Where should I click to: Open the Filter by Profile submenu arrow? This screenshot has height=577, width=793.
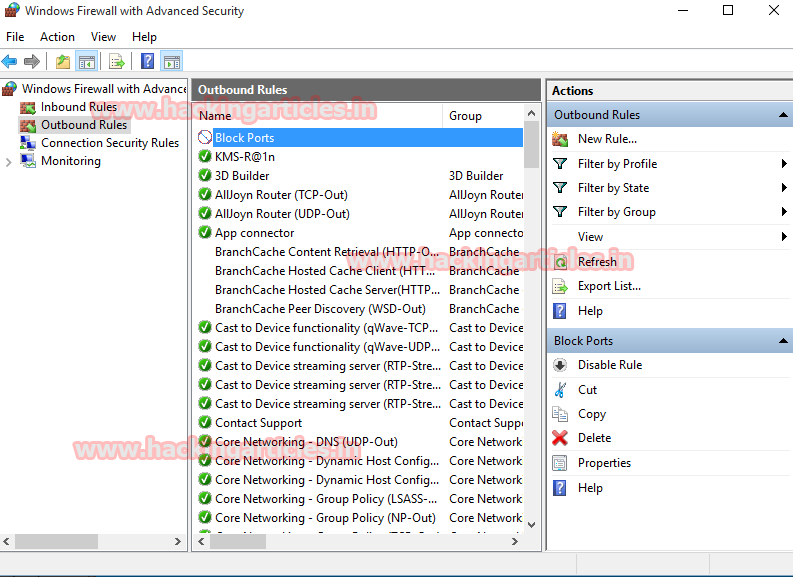click(783, 163)
